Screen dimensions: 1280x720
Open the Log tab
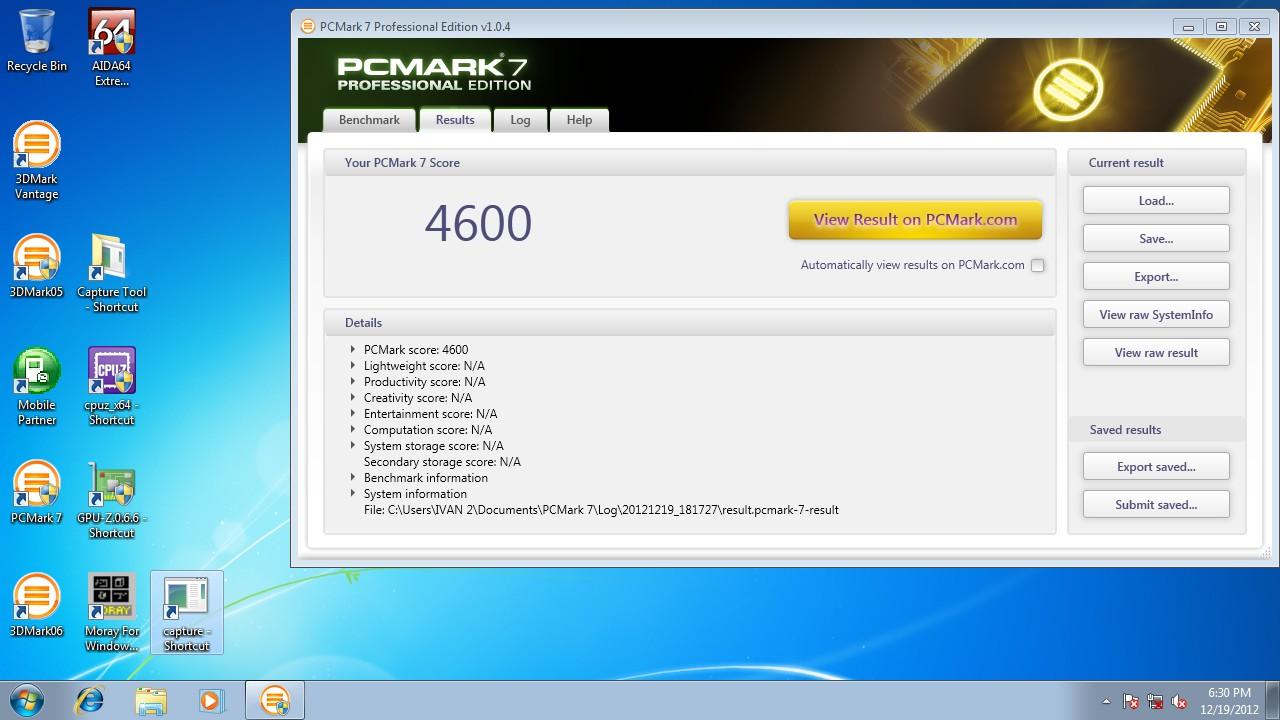click(x=520, y=120)
